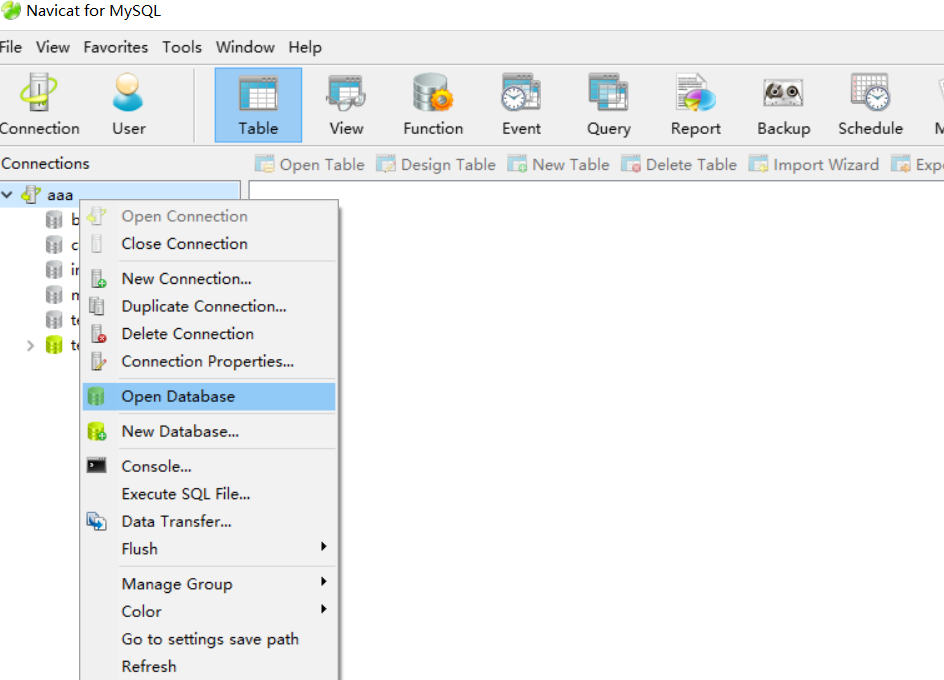Expand the Manage Group submenu arrow
The image size is (944, 680).
pos(324,581)
